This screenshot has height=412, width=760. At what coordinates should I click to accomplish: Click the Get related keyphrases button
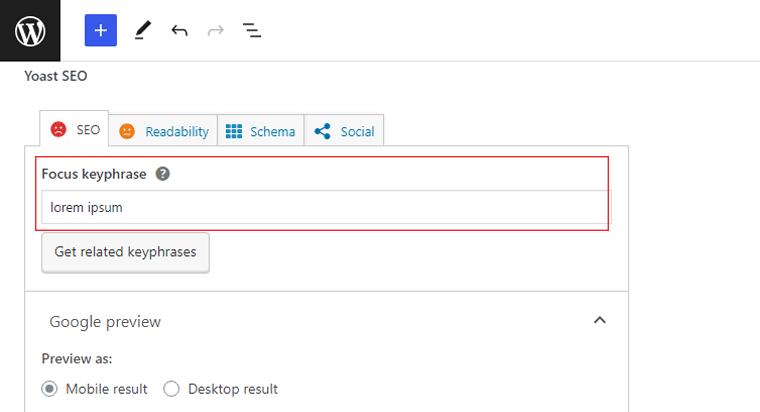click(x=126, y=253)
